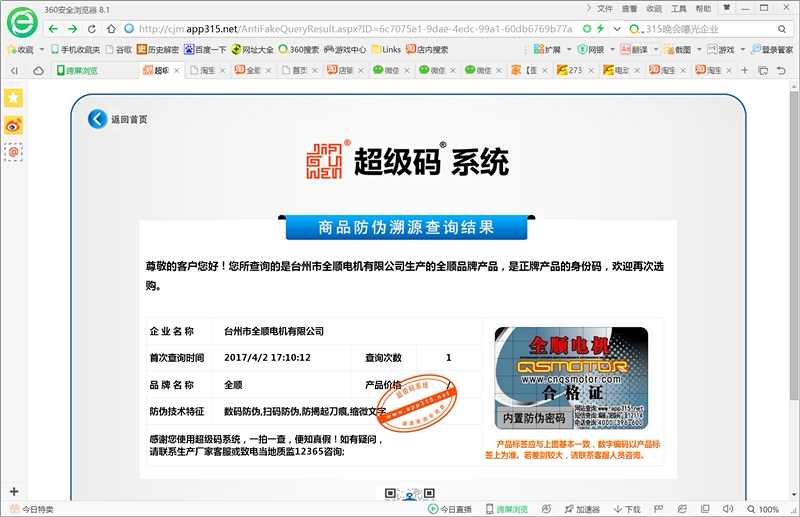The image size is (800, 517).
Task: Open the 手机收藏夹 bookmark
Action: pos(76,50)
